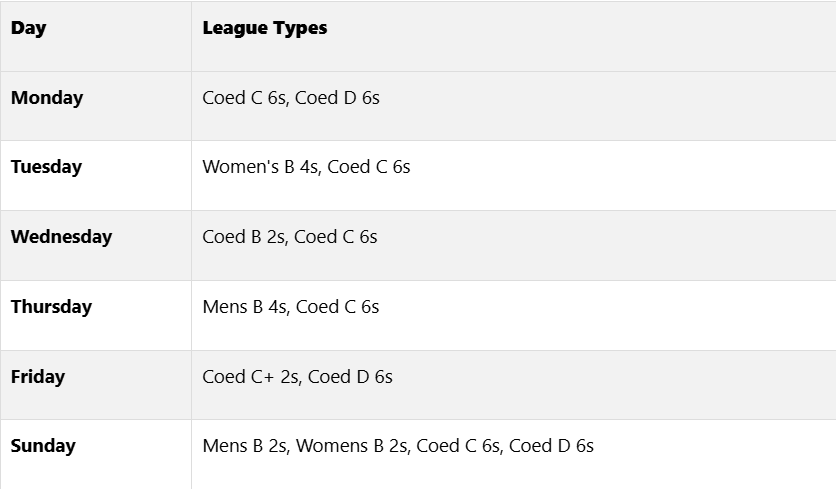The width and height of the screenshot is (836, 489).
Task: Select the Monday row label
Action: (x=47, y=98)
